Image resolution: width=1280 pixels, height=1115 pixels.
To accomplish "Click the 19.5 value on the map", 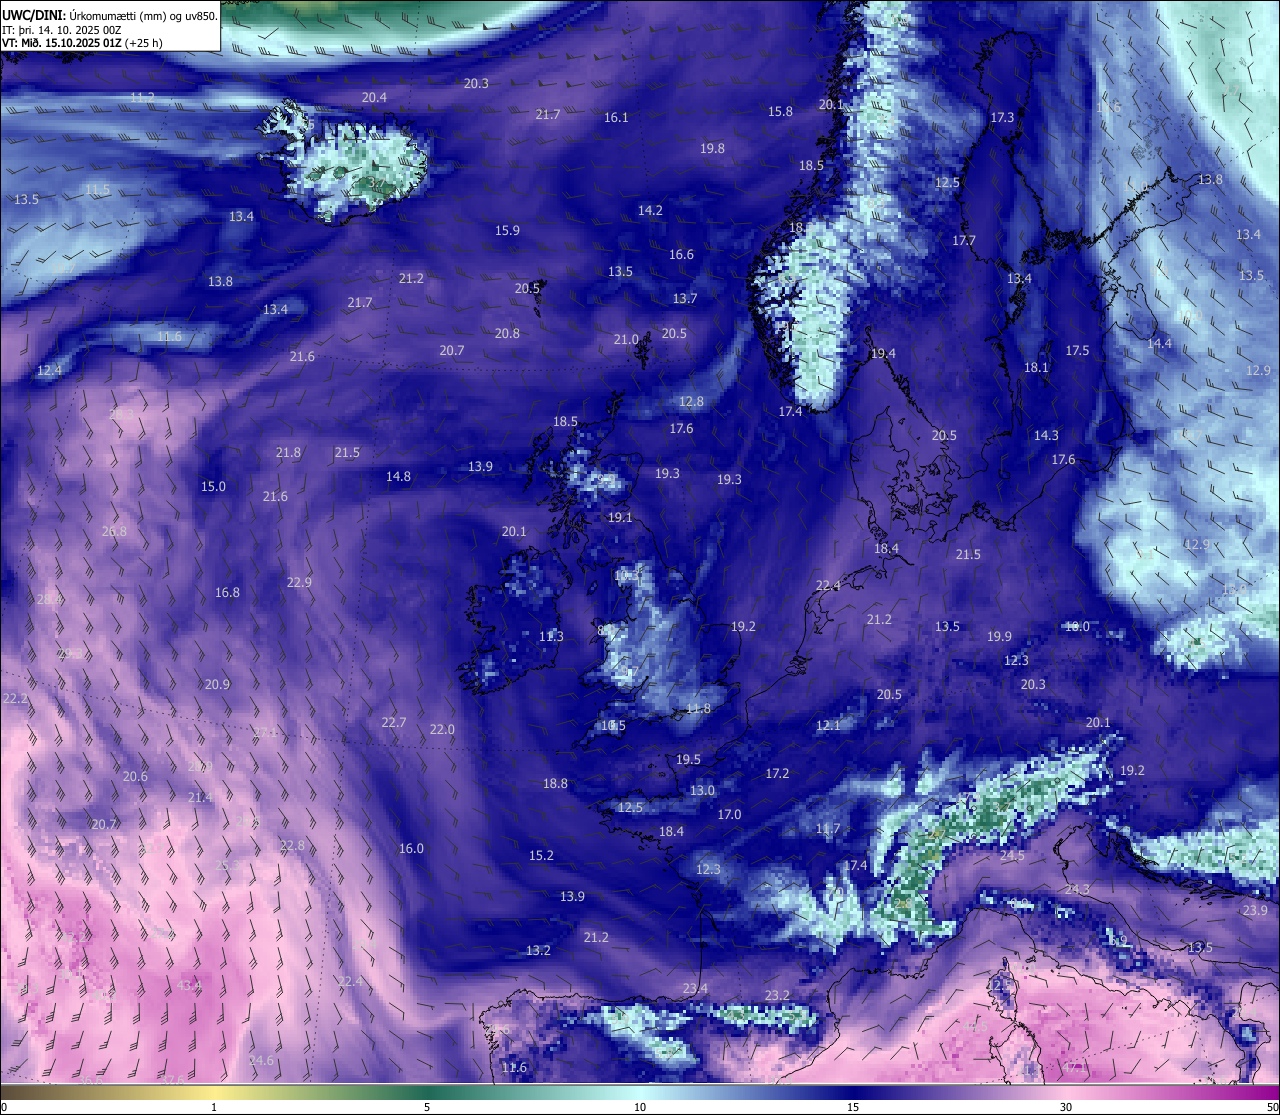I will point(688,760).
